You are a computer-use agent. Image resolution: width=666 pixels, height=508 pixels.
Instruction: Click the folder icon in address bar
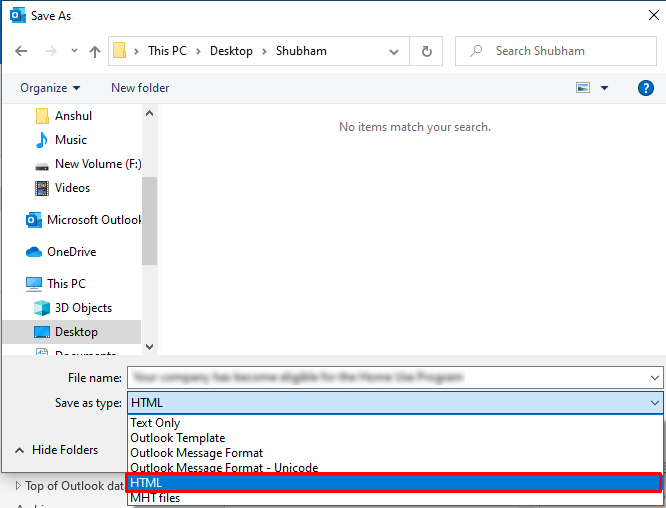(119, 51)
